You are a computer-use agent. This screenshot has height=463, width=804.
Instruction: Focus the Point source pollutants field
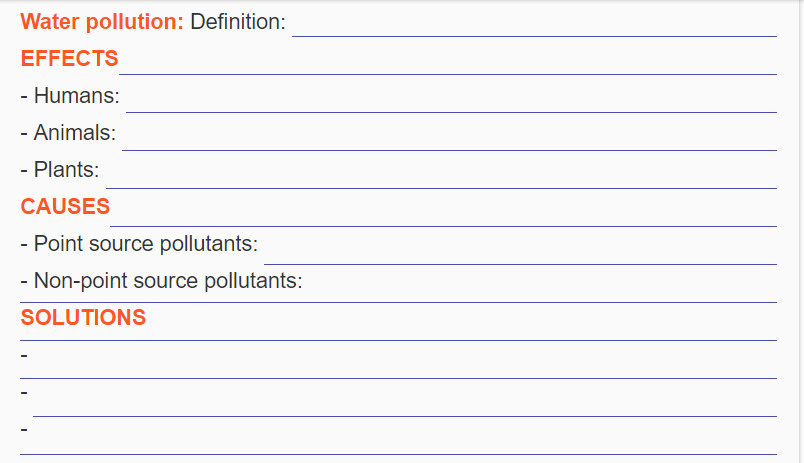coord(520,251)
